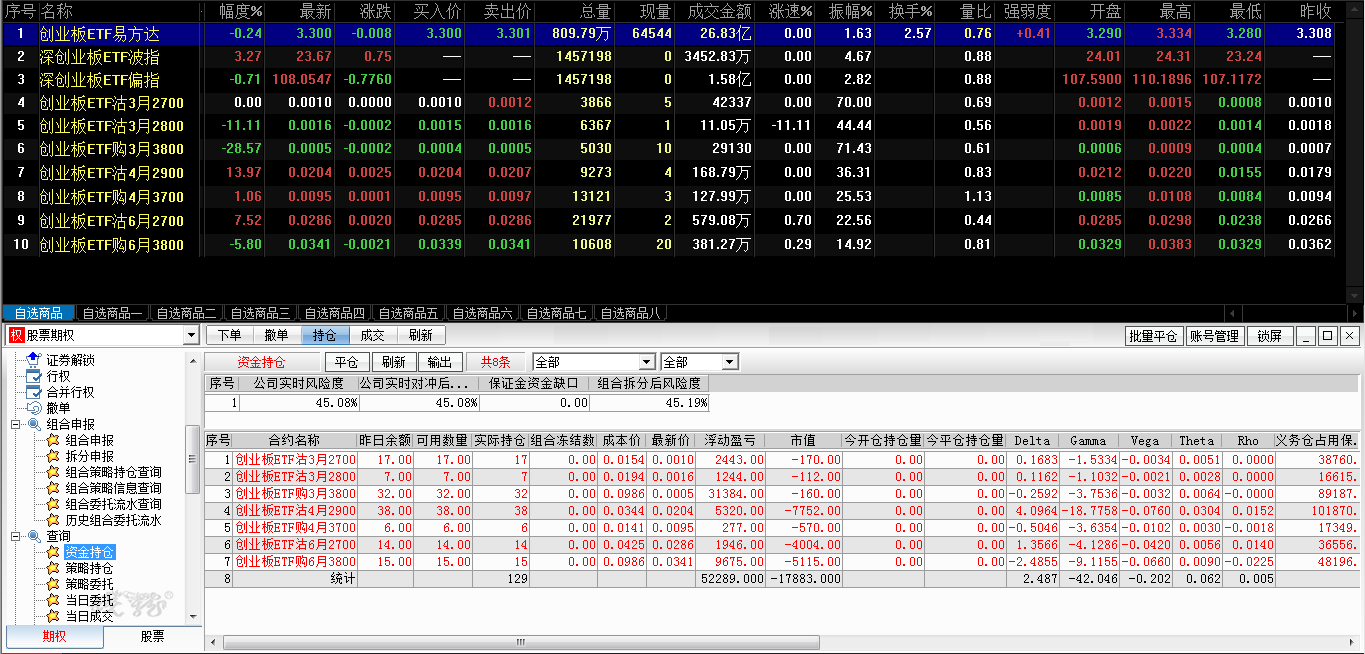This screenshot has height=654, width=1365.
Task: Switch to the 股票 bottom tab
Action: point(152,637)
